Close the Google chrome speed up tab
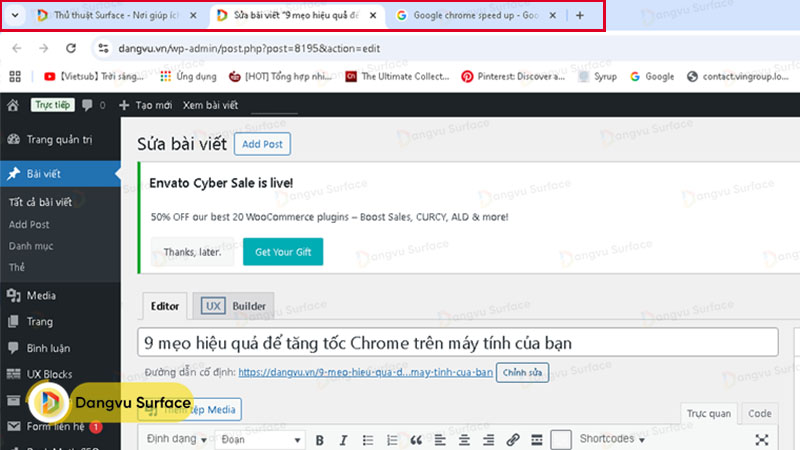This screenshot has height=450, width=800. 553,15
